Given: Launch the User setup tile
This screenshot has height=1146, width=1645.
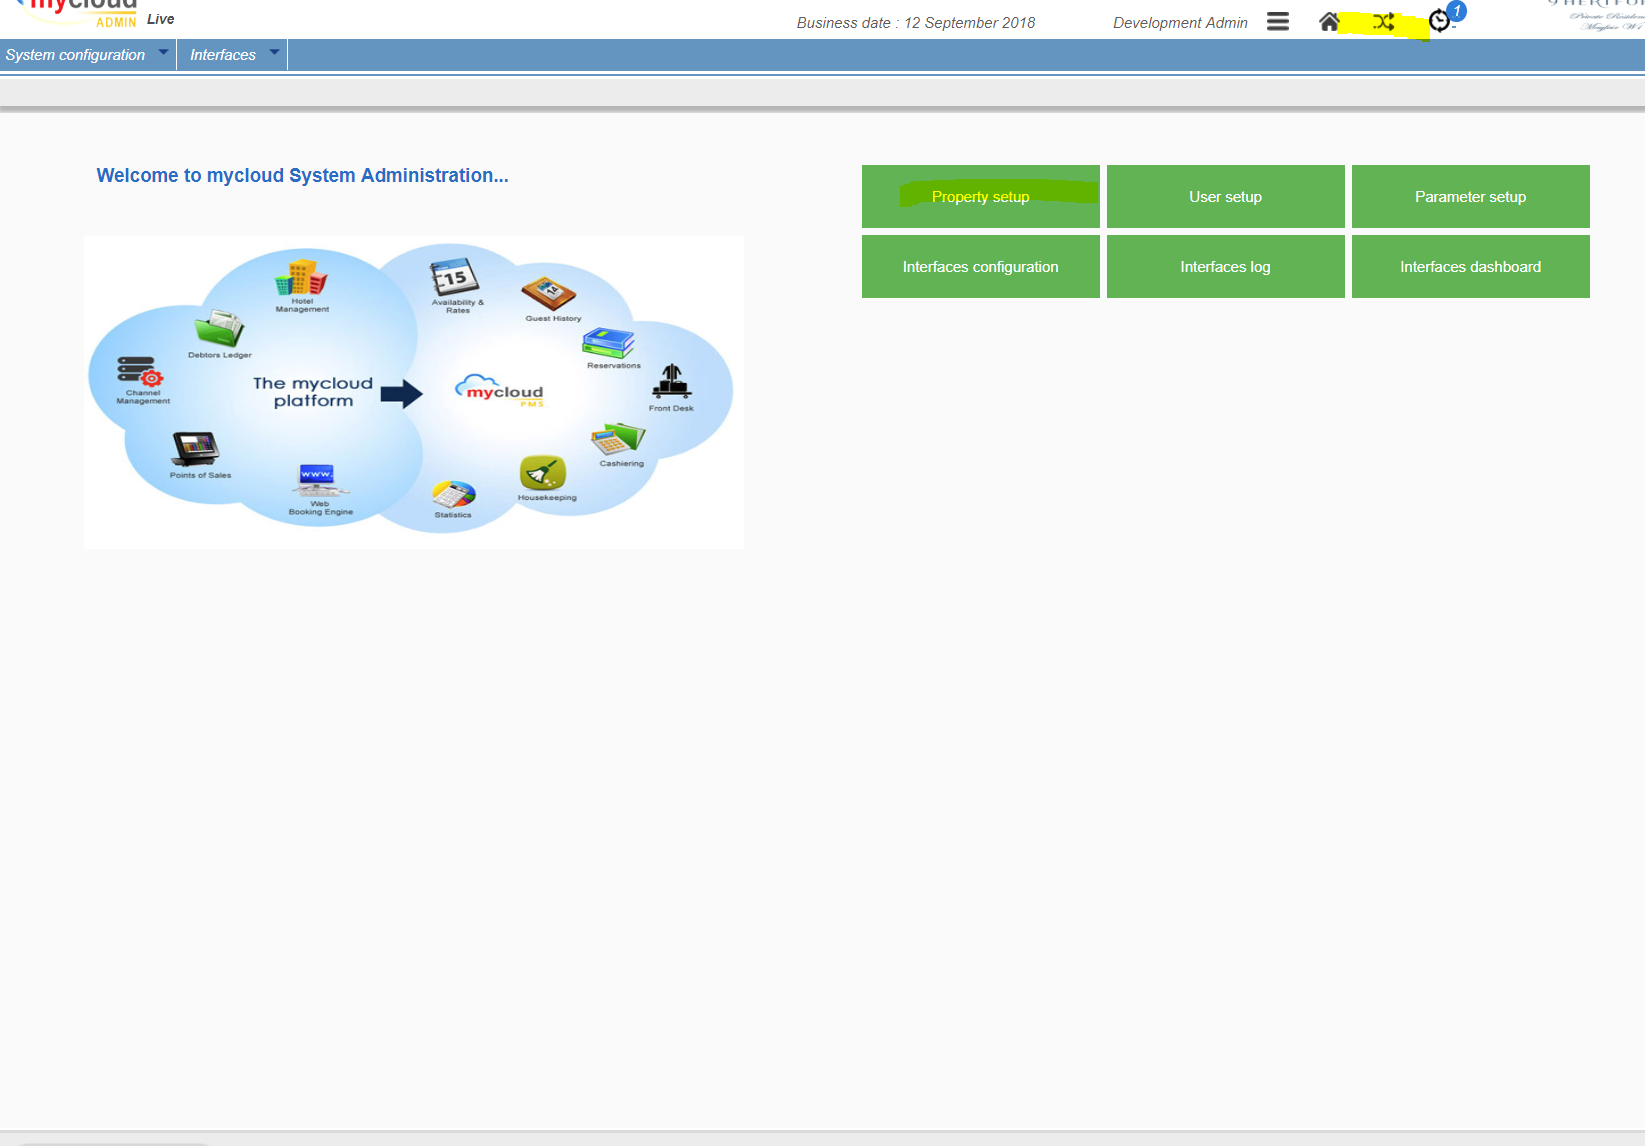Looking at the screenshot, I should pos(1226,197).
